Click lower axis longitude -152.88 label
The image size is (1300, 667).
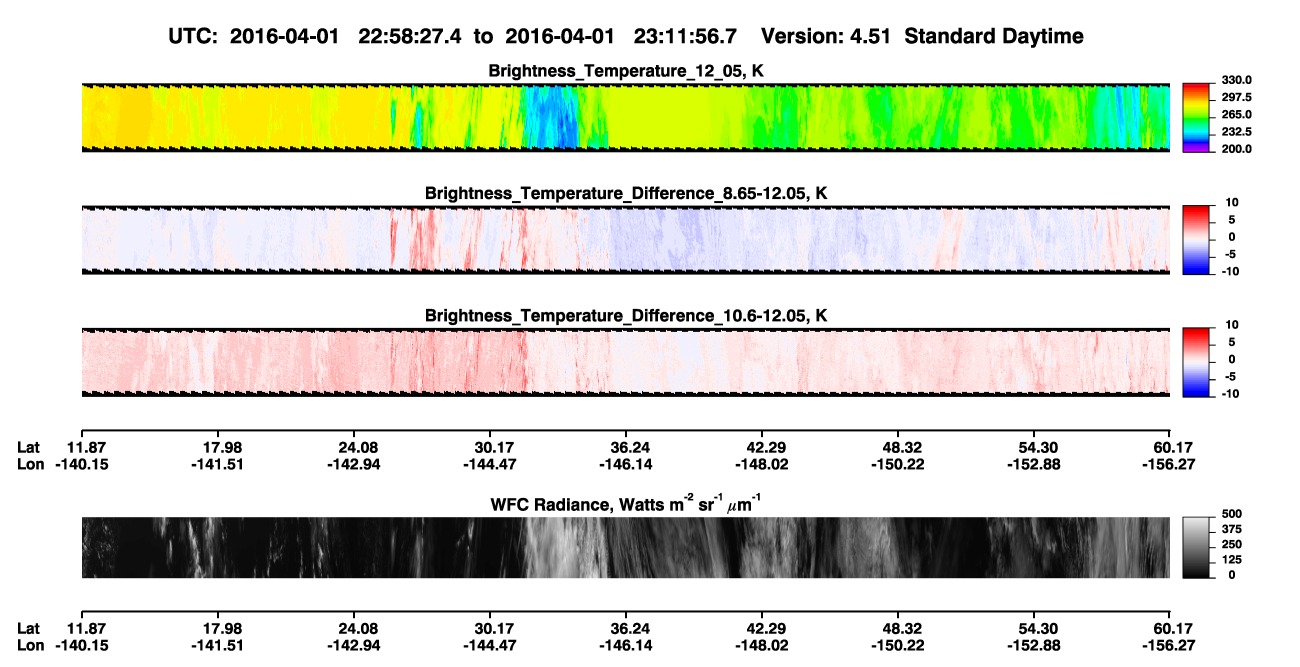click(x=1035, y=646)
